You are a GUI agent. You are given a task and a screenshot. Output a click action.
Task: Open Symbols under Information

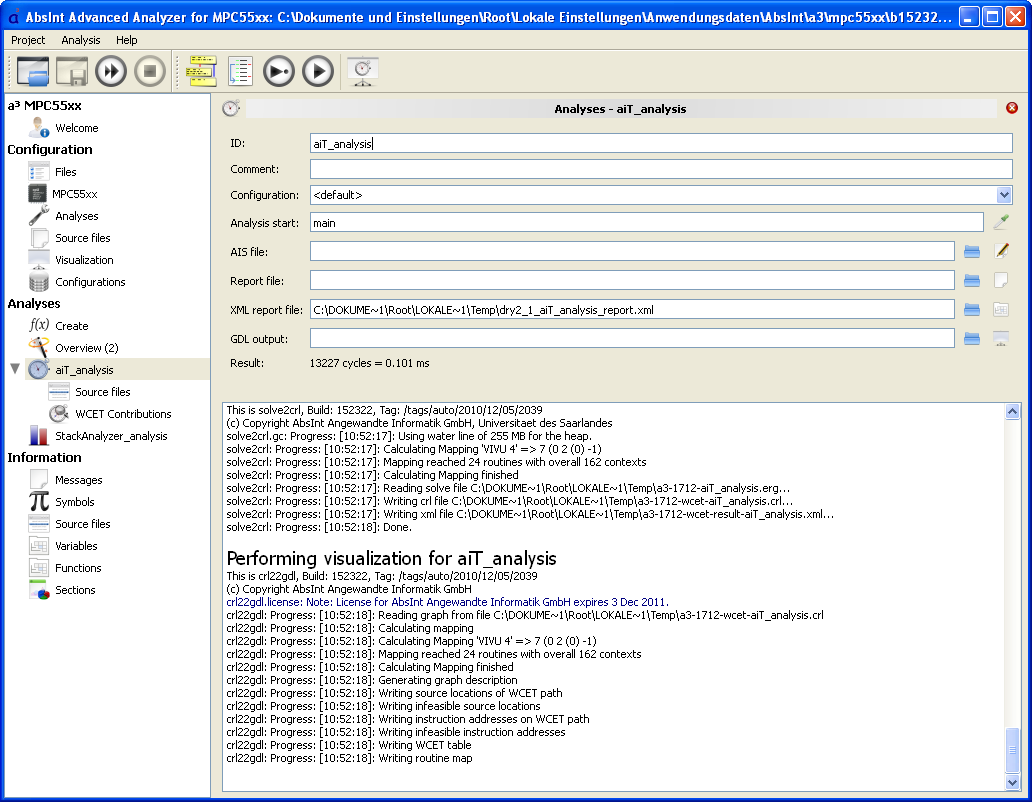tap(74, 501)
